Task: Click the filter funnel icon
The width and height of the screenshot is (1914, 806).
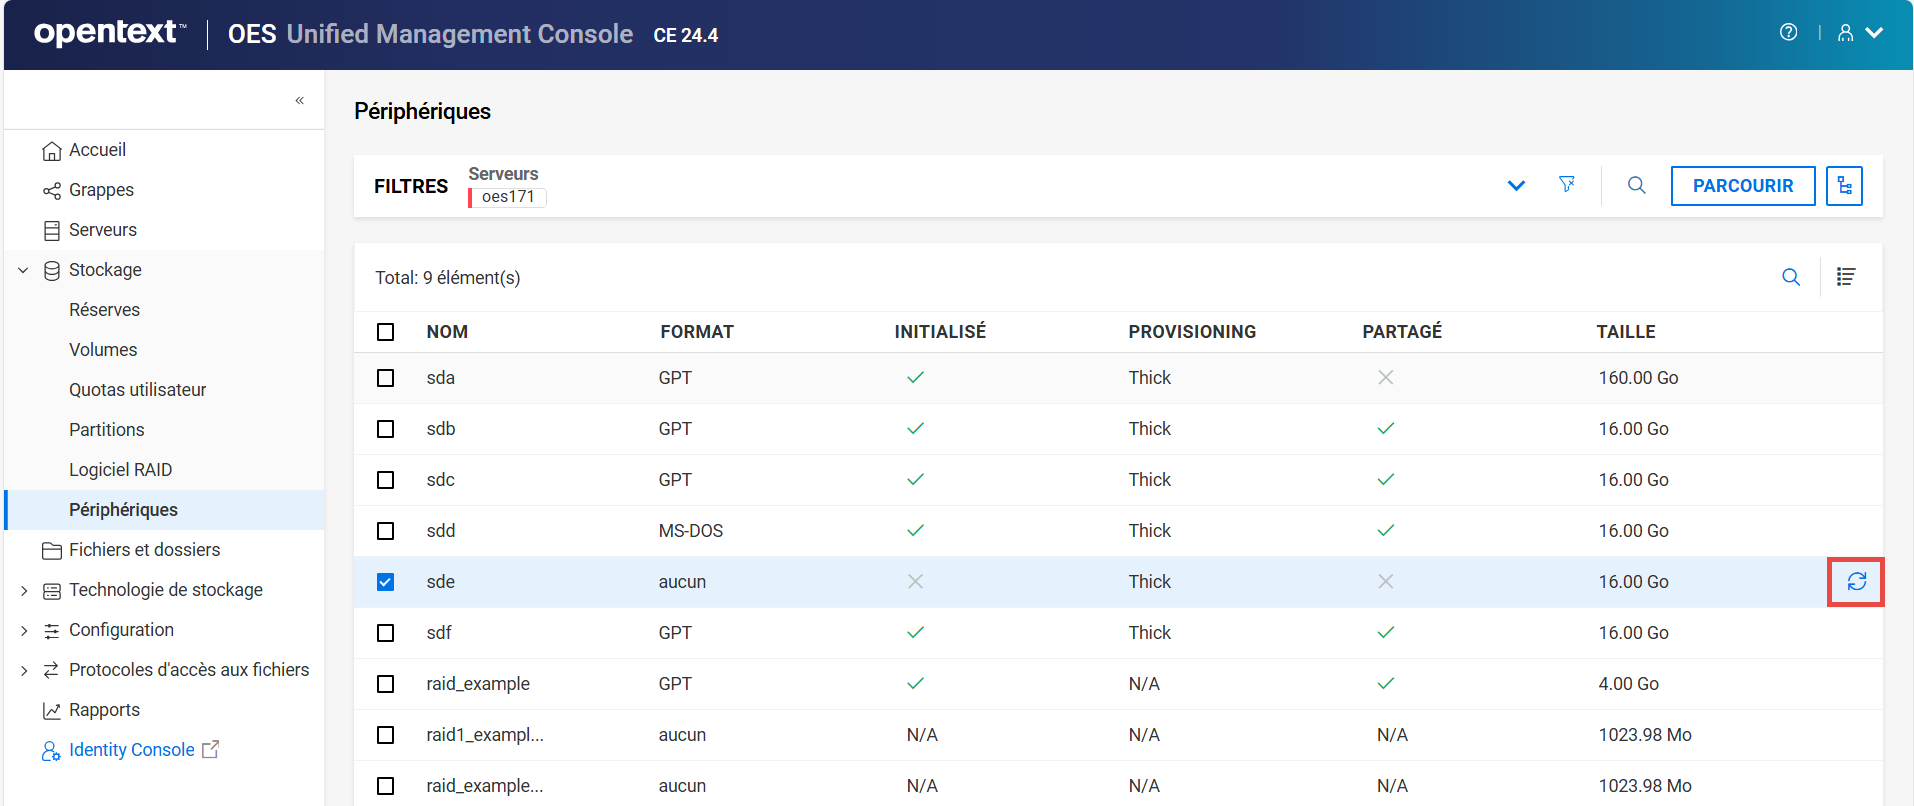Action: [1566, 185]
